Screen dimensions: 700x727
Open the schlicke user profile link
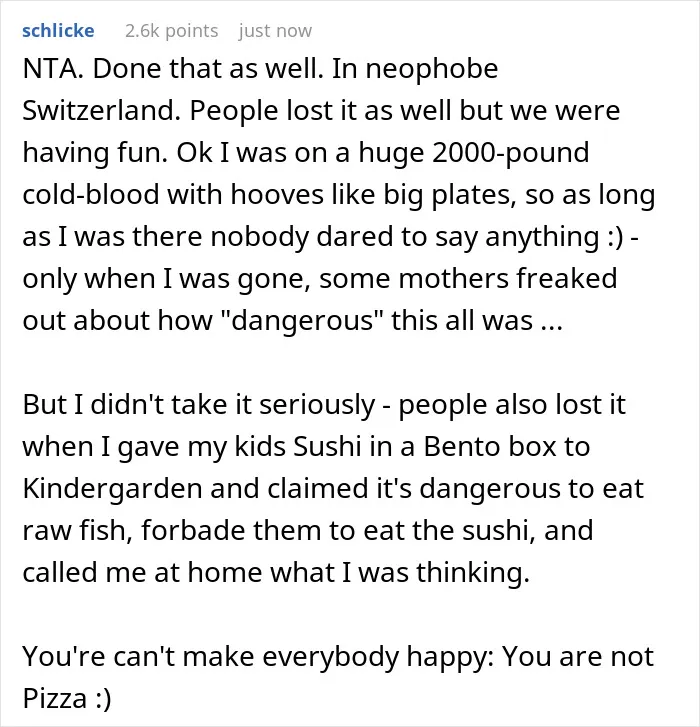click(58, 31)
